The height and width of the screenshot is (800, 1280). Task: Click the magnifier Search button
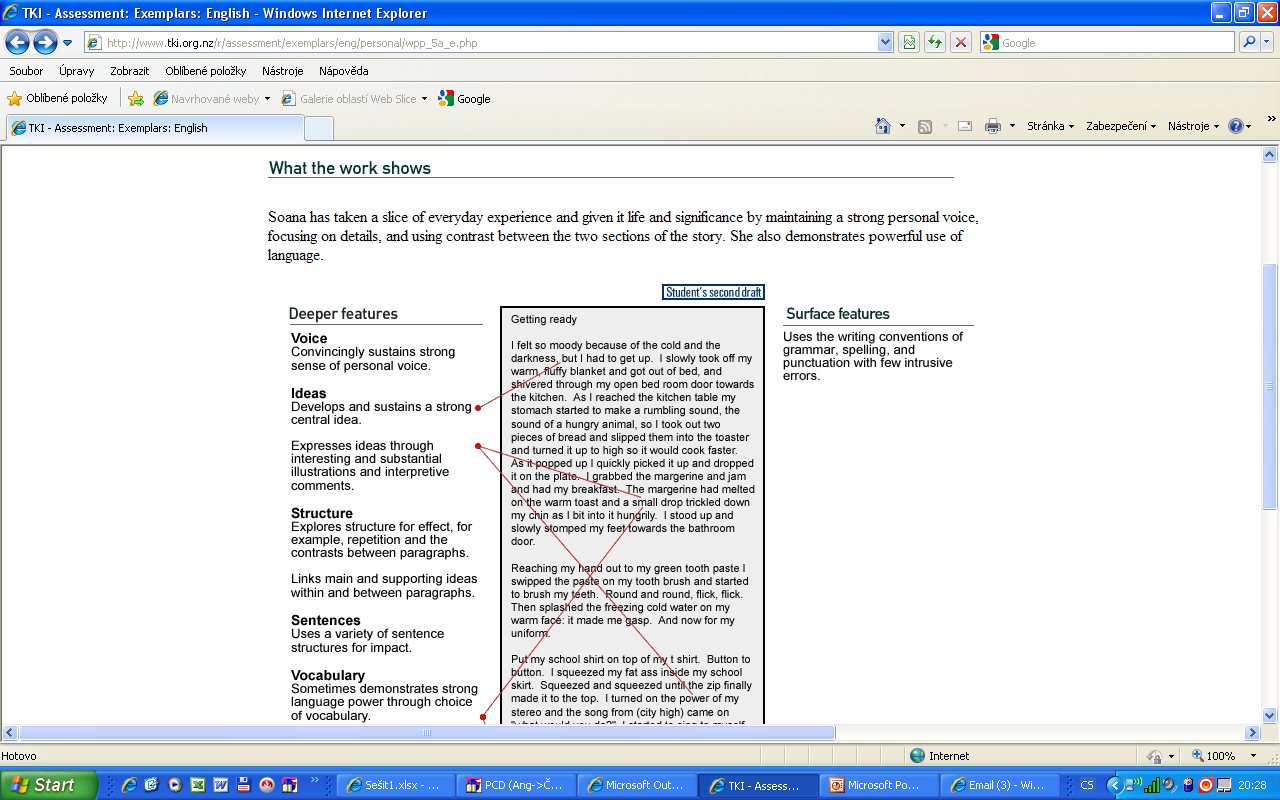1249,43
